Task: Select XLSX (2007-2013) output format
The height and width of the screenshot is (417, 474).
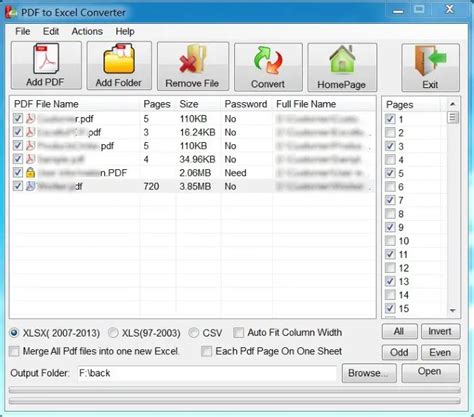Action: [14, 333]
